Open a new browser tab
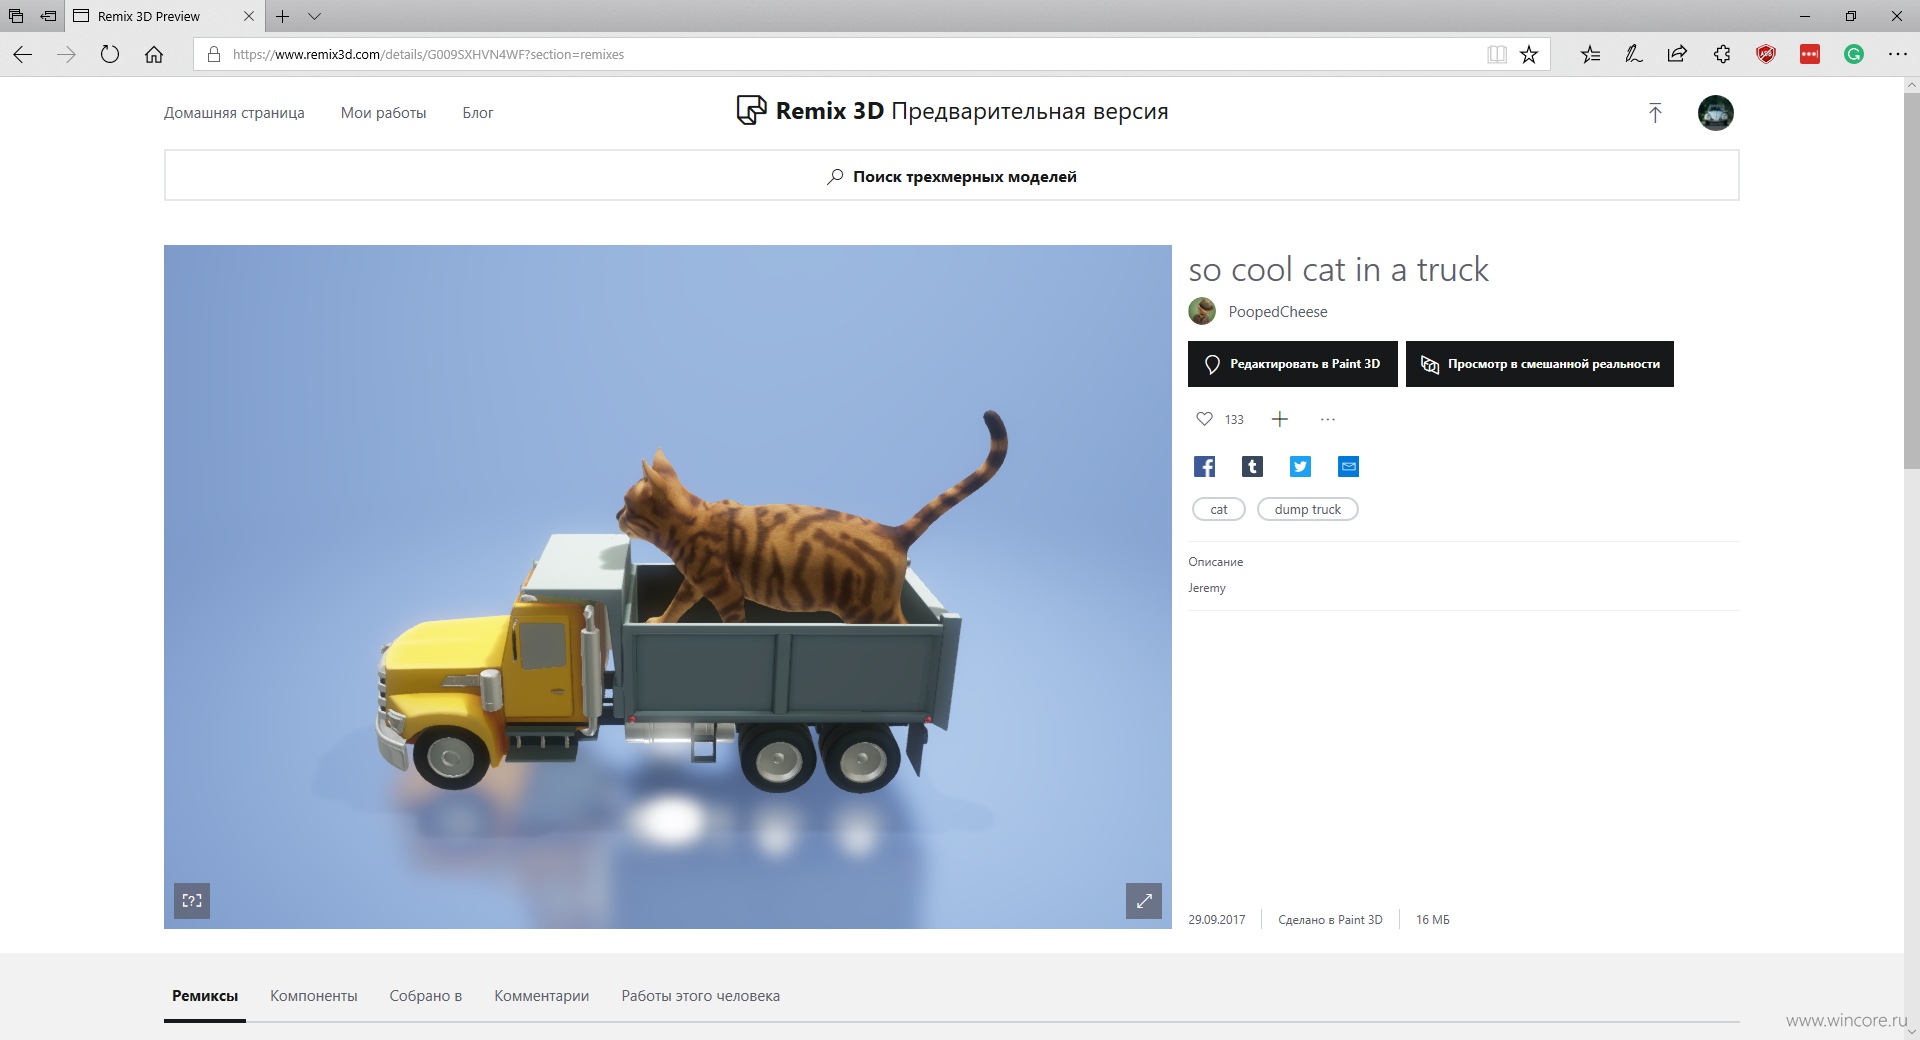Image resolution: width=1920 pixels, height=1040 pixels. tap(283, 16)
